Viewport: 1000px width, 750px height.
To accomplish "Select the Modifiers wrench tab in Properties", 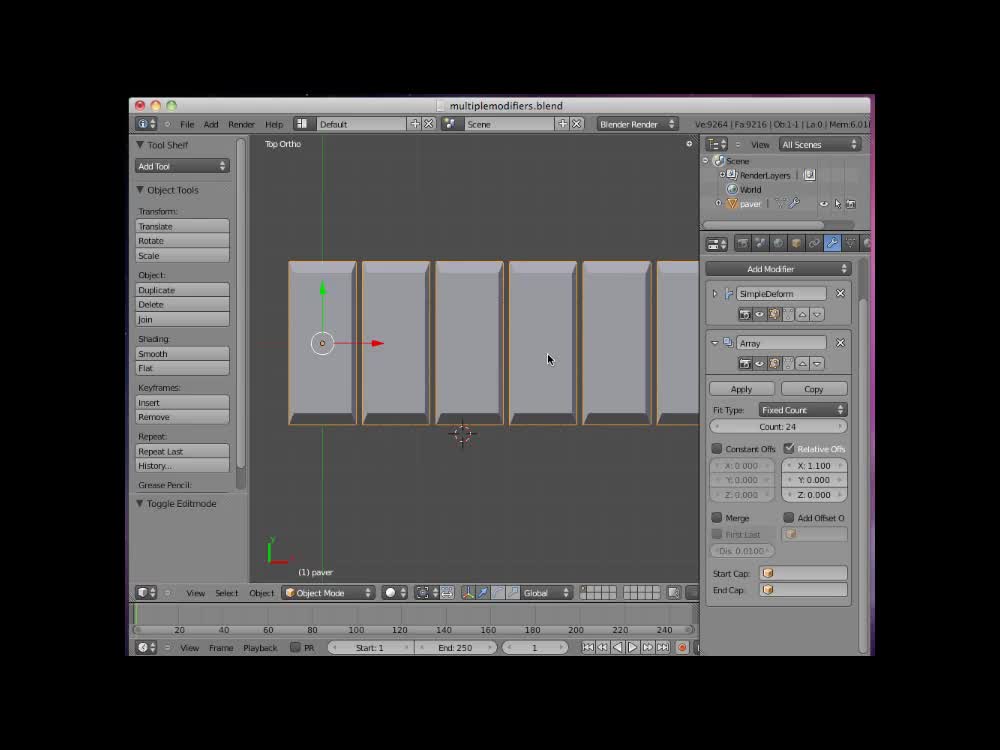I will pyautogui.click(x=833, y=242).
